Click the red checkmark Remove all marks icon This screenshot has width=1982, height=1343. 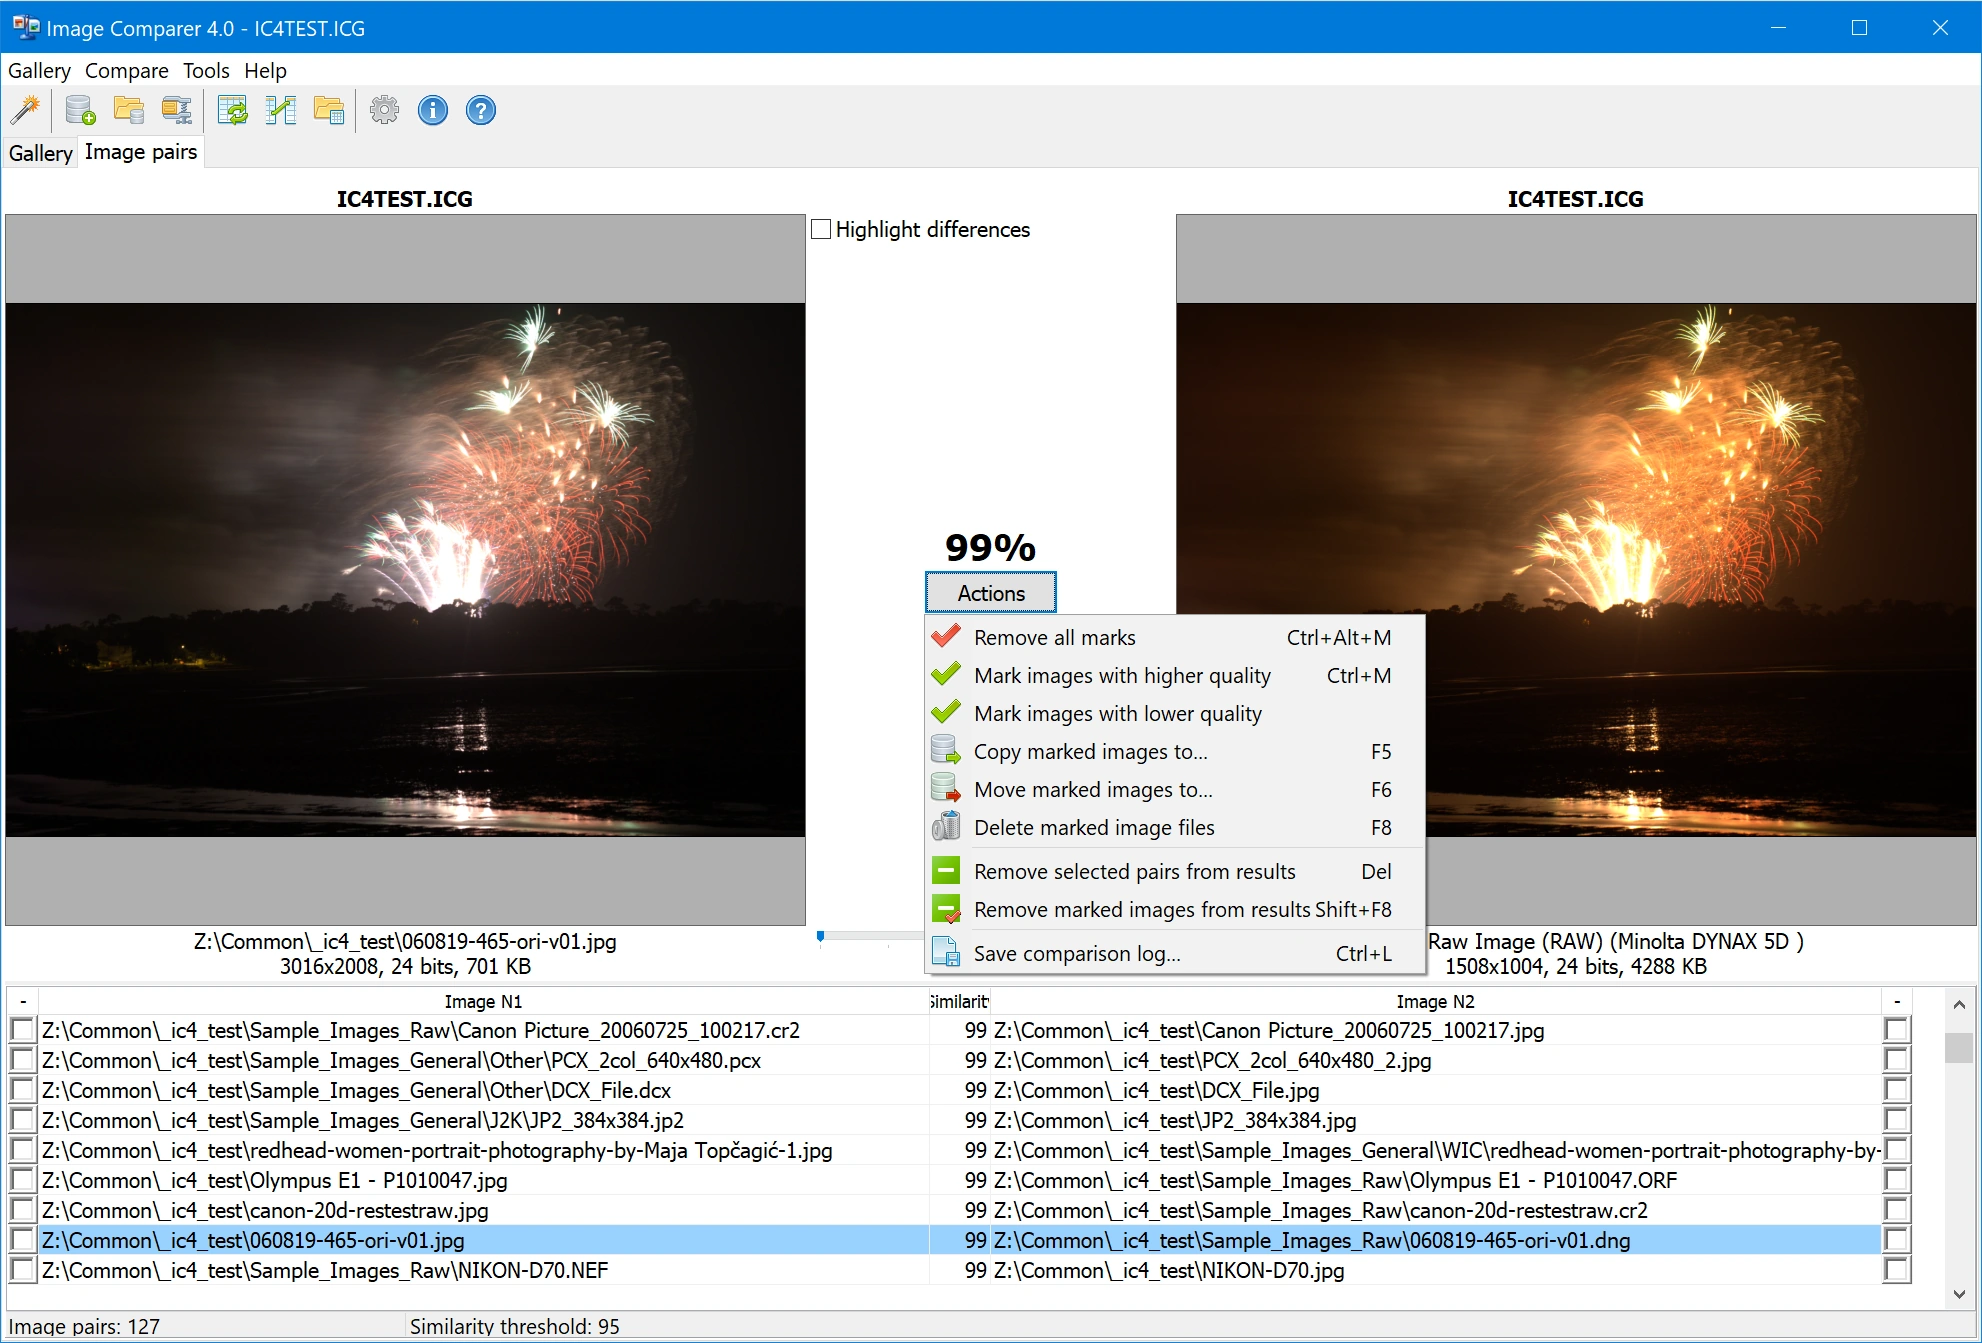(x=946, y=637)
